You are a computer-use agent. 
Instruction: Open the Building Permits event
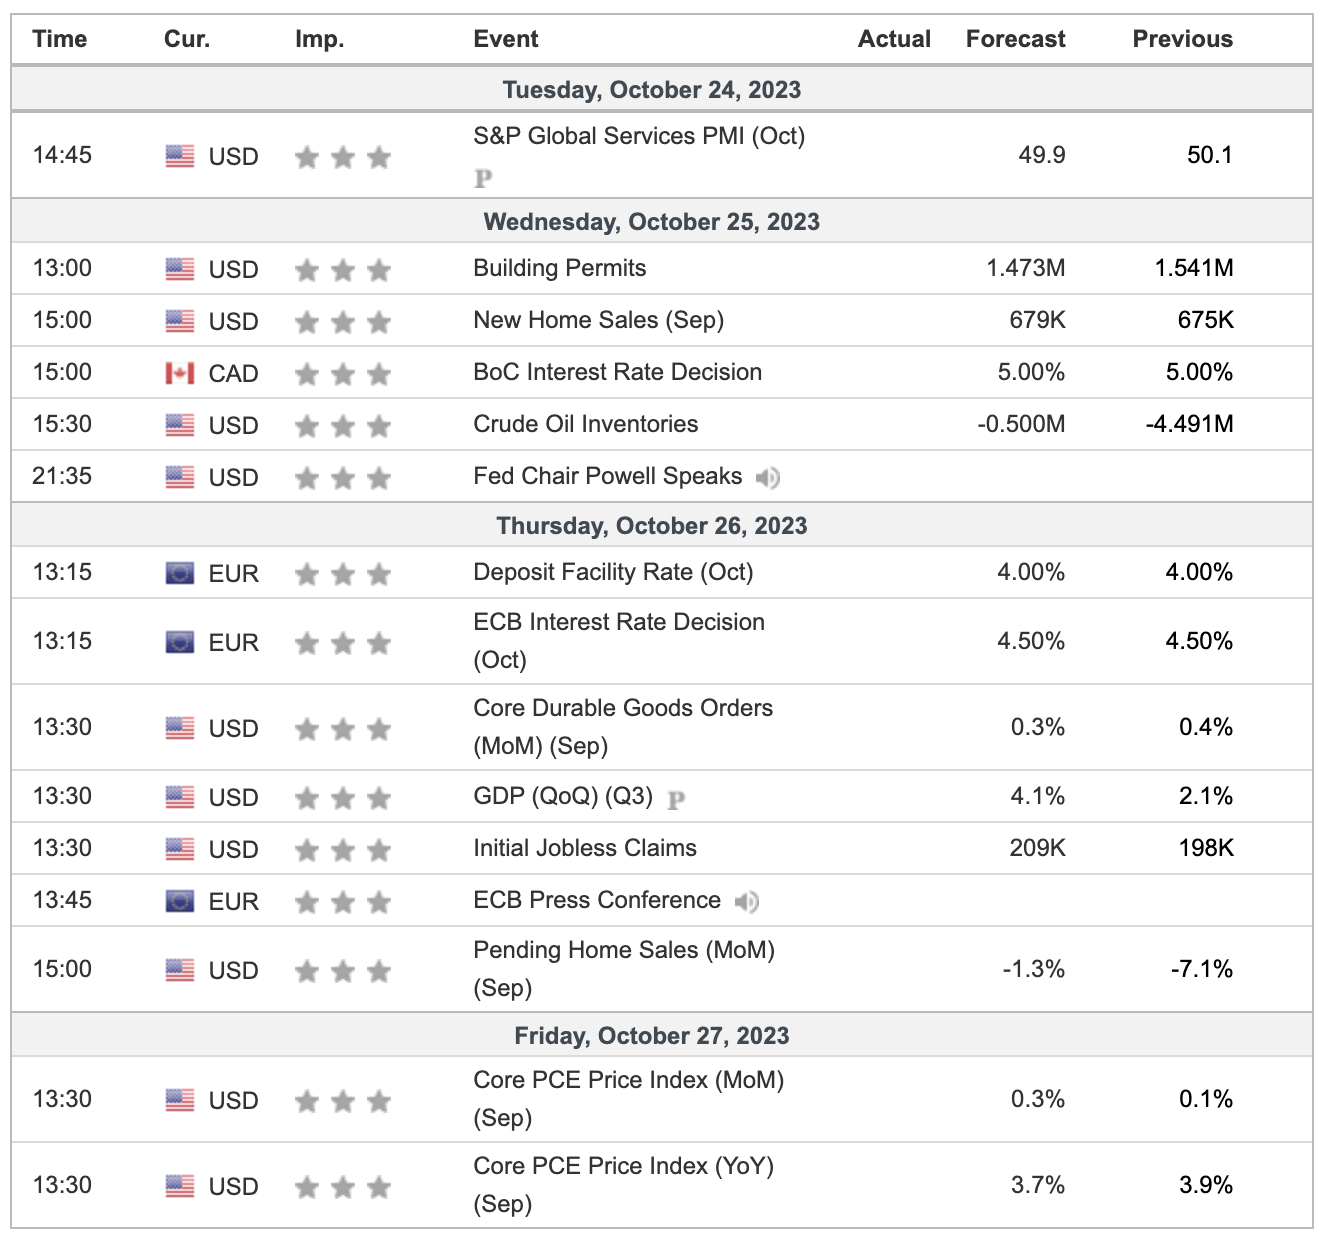point(560,268)
